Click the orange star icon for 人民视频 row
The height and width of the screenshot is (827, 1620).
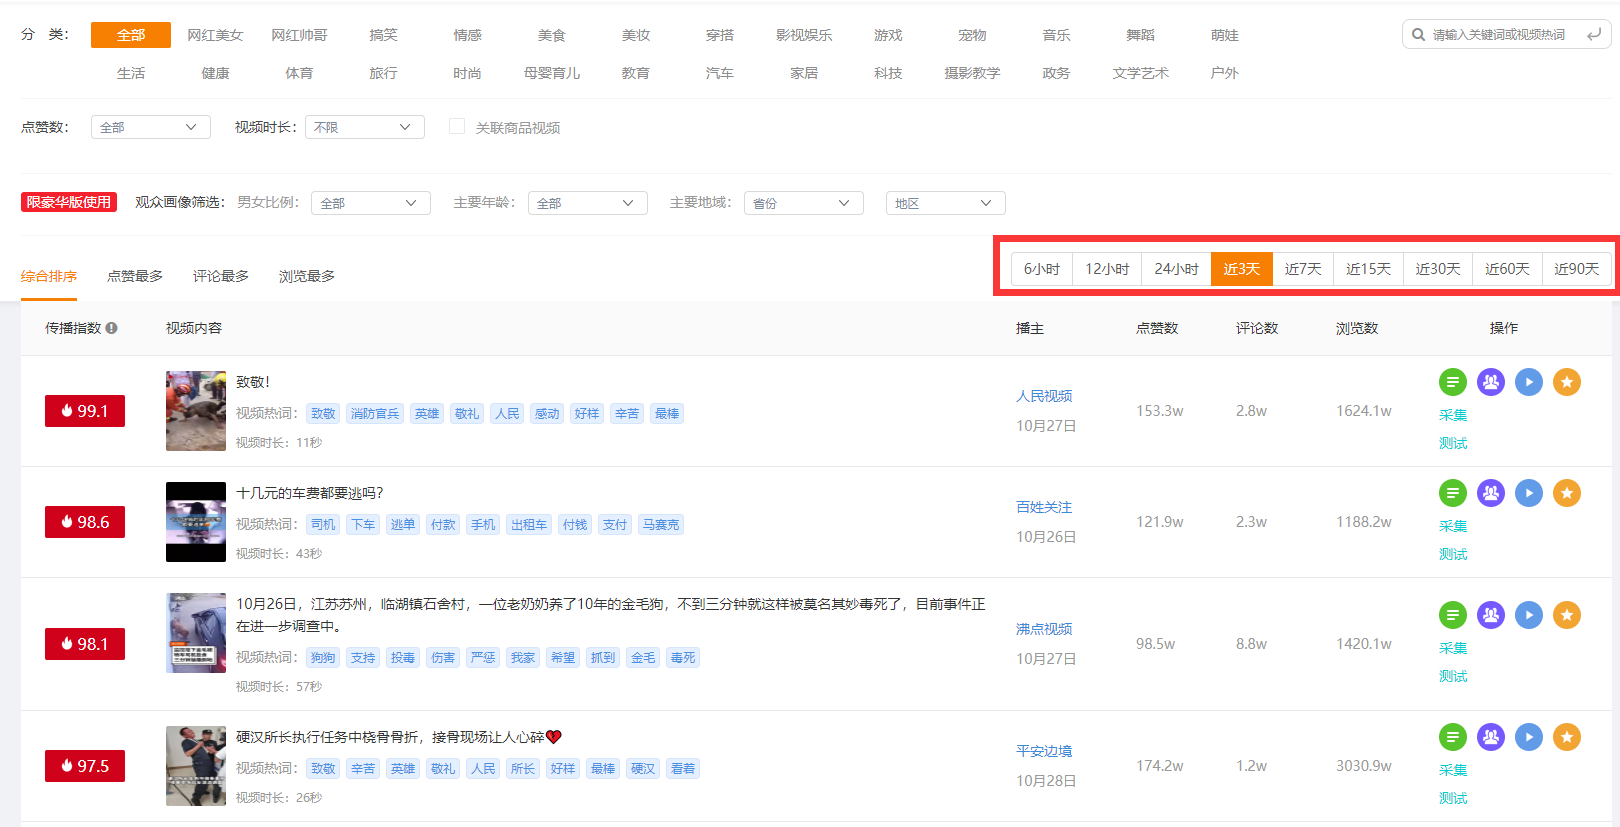point(1566,382)
